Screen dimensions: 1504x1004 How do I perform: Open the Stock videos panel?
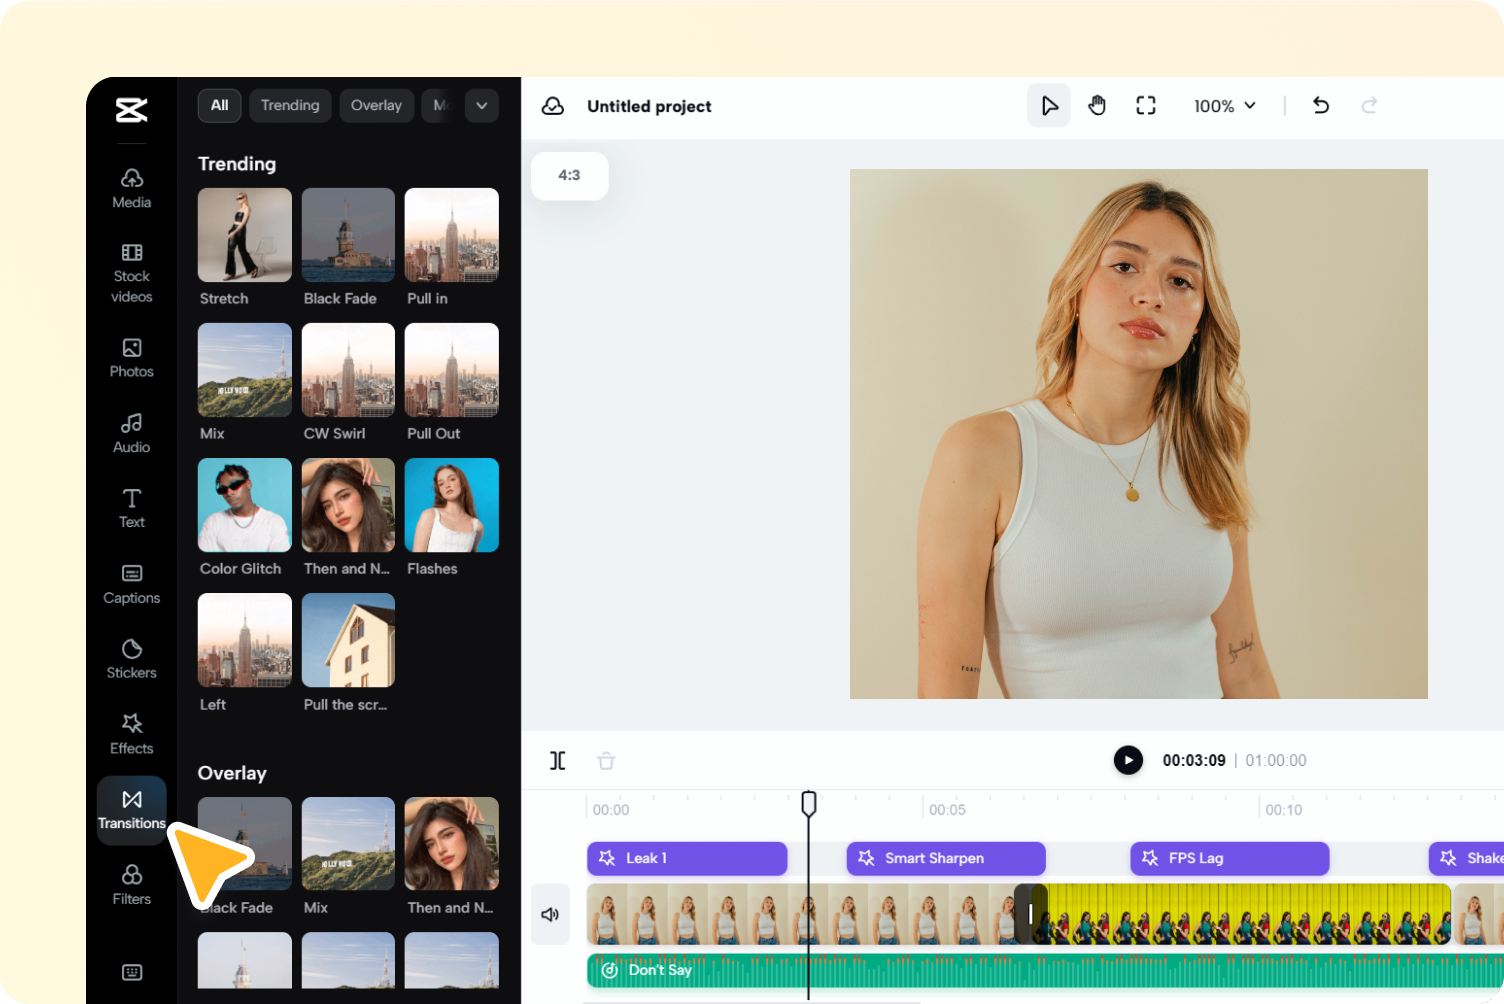point(131,272)
